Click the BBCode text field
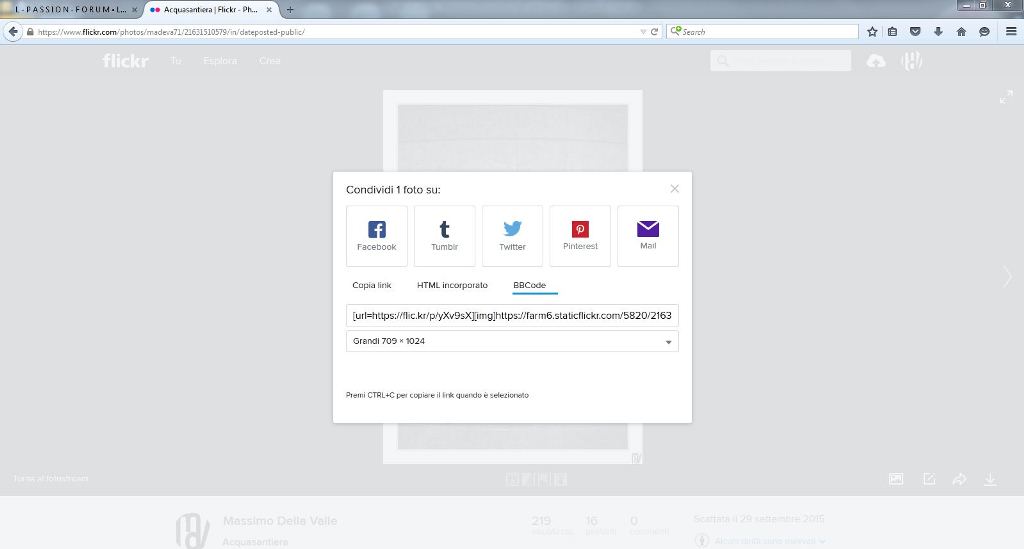Image resolution: width=1024 pixels, height=549 pixels. pyautogui.click(x=512, y=316)
